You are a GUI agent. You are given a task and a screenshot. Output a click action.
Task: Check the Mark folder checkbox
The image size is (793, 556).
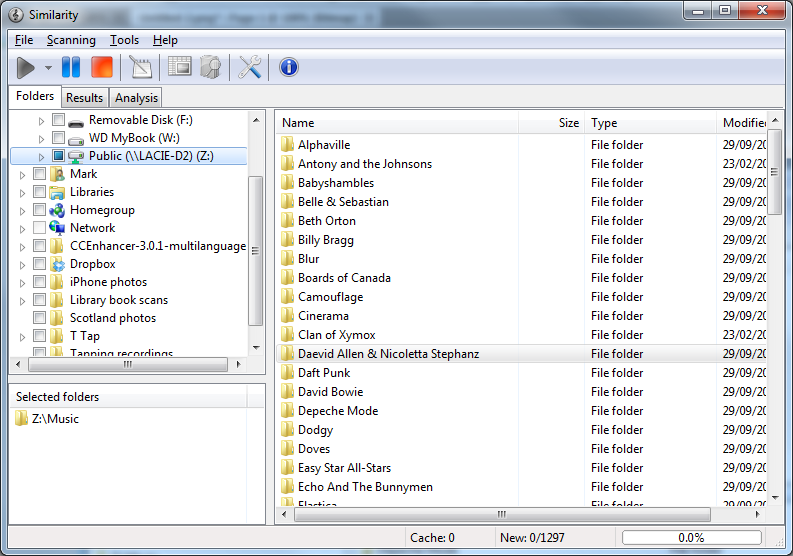(39, 174)
